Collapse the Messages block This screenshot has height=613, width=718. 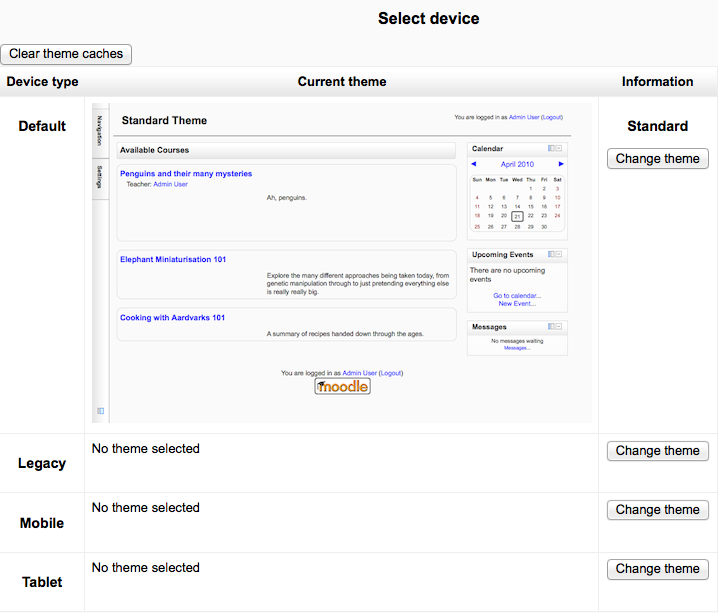(559, 326)
